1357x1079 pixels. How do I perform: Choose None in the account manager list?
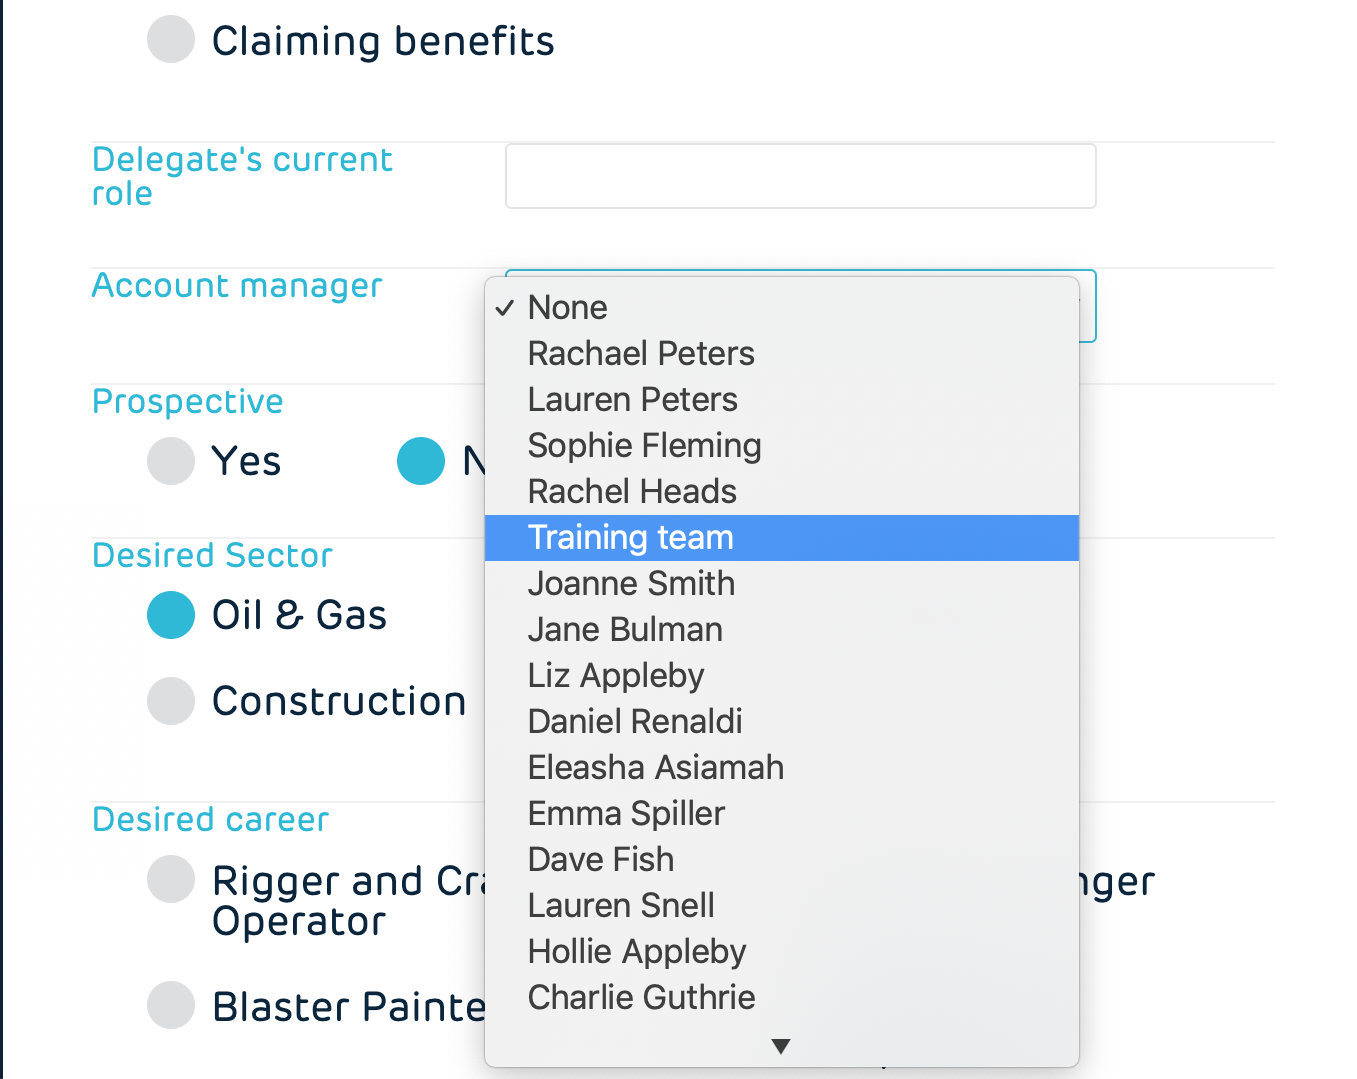point(568,307)
